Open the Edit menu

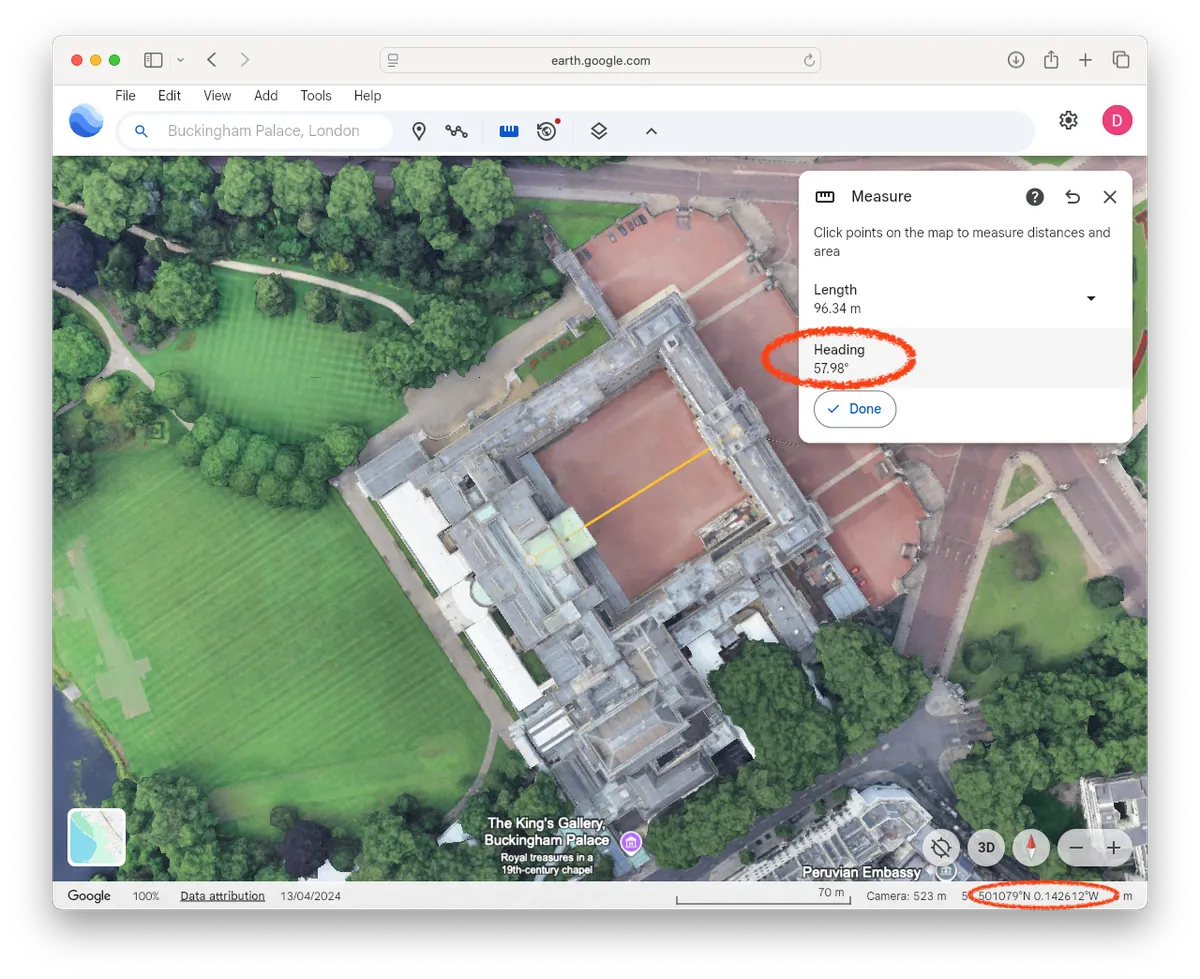tap(169, 96)
